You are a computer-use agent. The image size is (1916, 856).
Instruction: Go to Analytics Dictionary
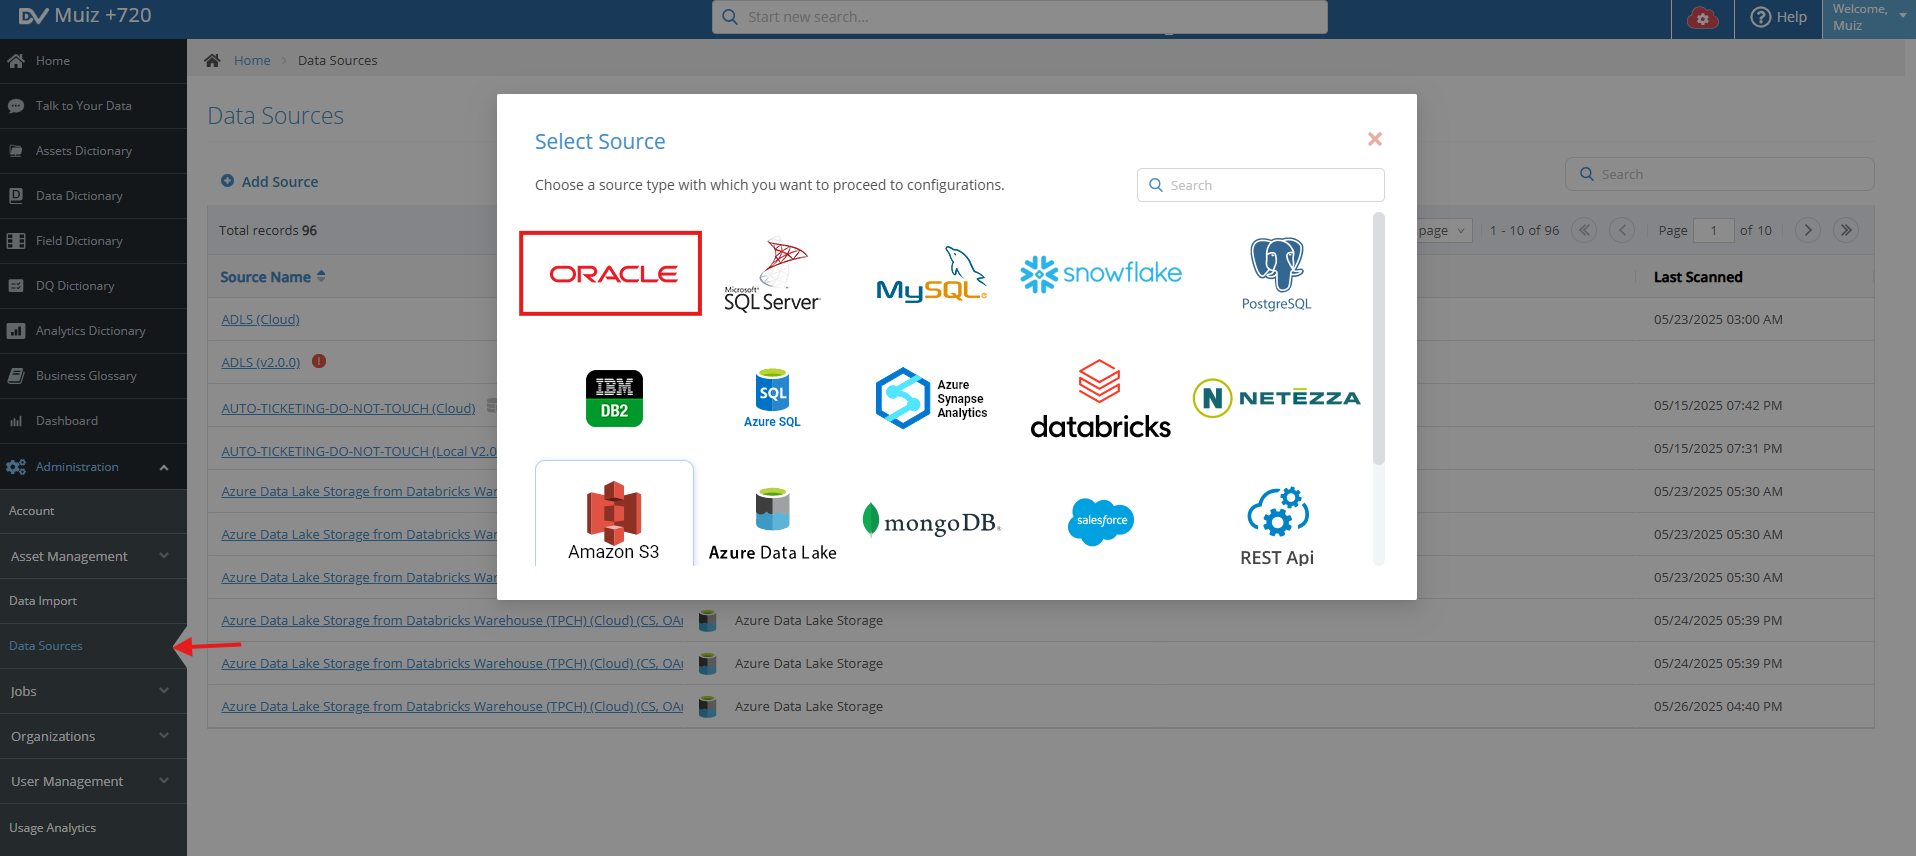(93, 331)
